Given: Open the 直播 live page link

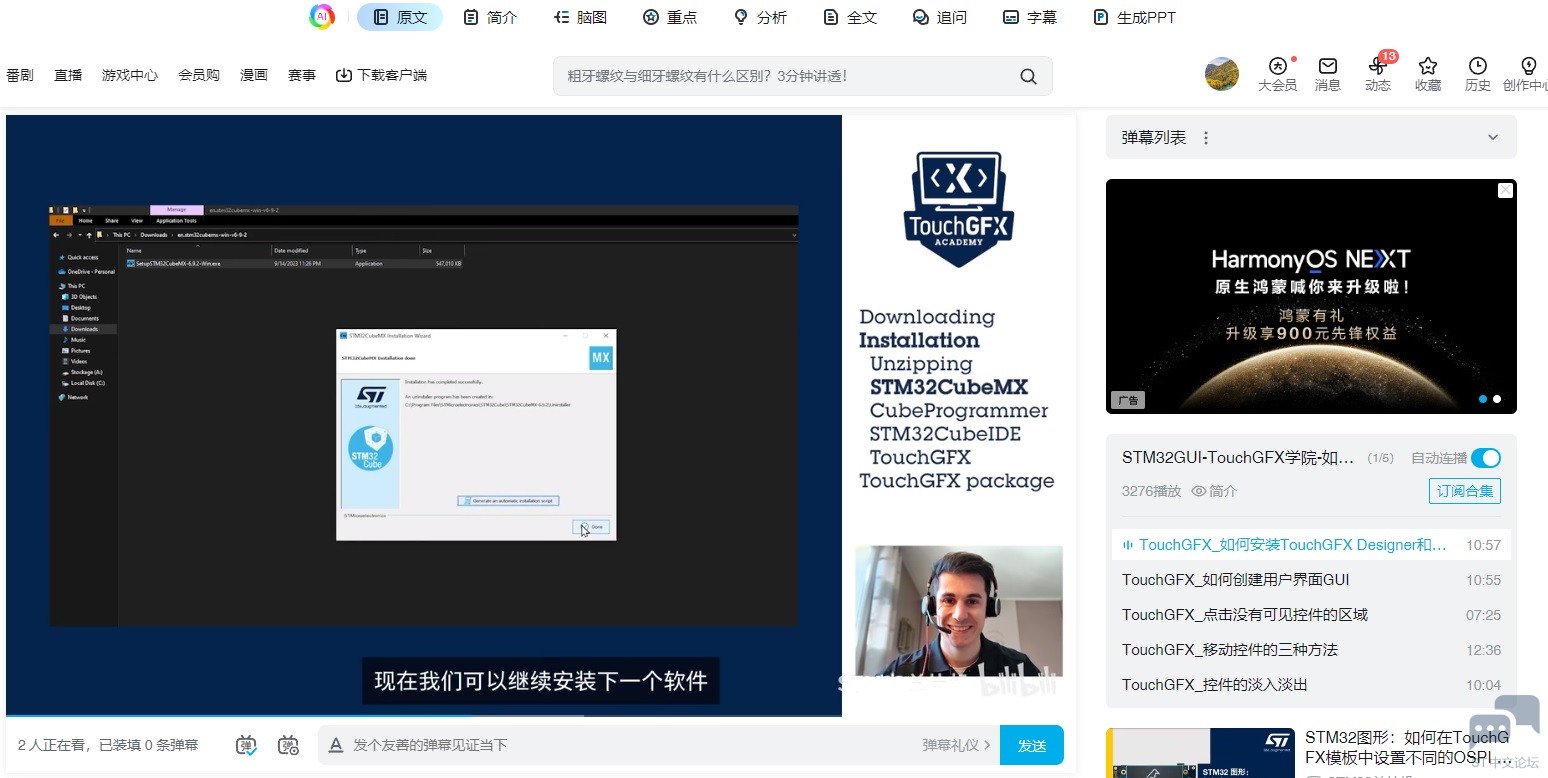Looking at the screenshot, I should click(x=68, y=75).
